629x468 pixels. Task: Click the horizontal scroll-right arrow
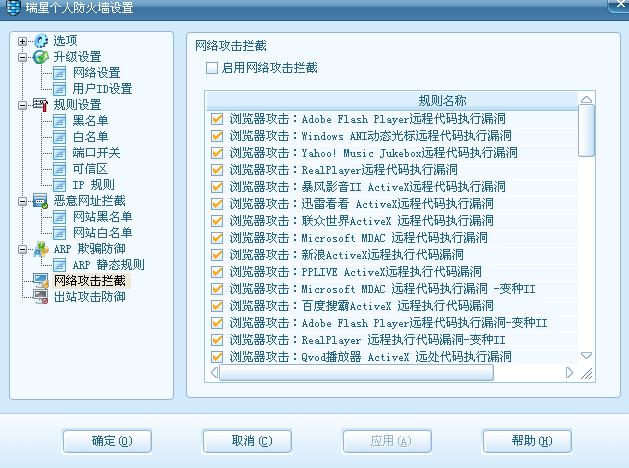coord(569,373)
